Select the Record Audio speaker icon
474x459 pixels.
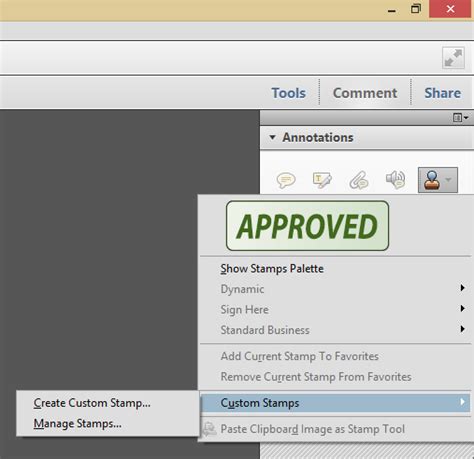tap(395, 180)
